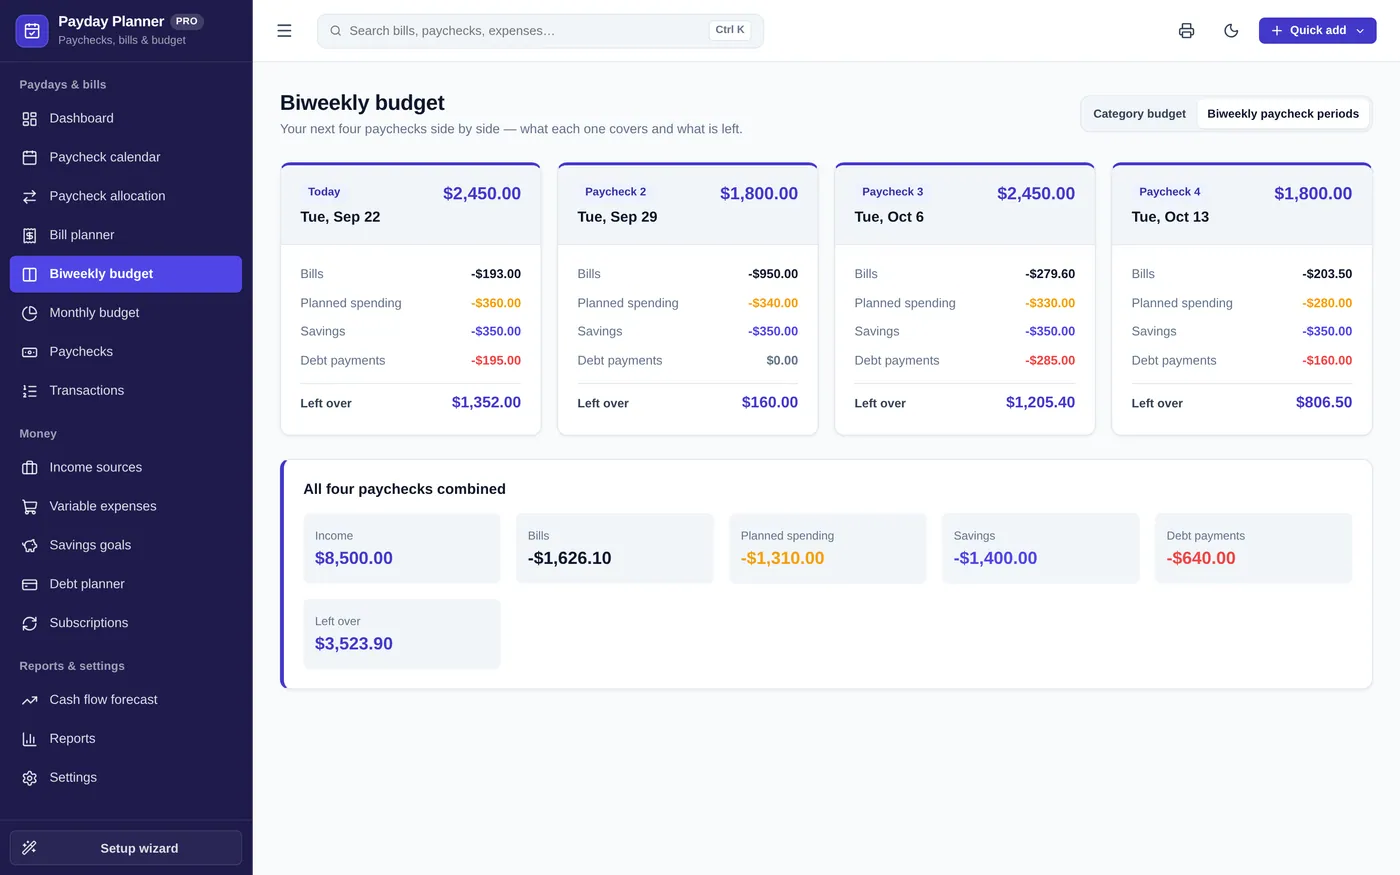Click the printer icon
The width and height of the screenshot is (1400, 875).
[x=1186, y=31]
